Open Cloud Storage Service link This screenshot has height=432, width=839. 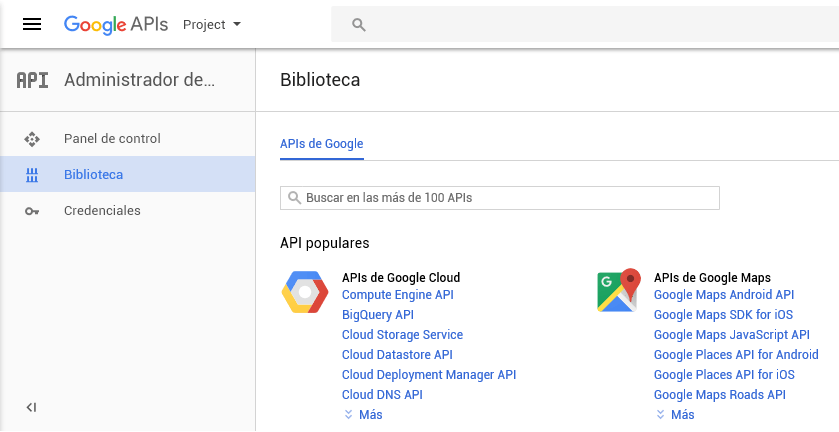point(402,335)
